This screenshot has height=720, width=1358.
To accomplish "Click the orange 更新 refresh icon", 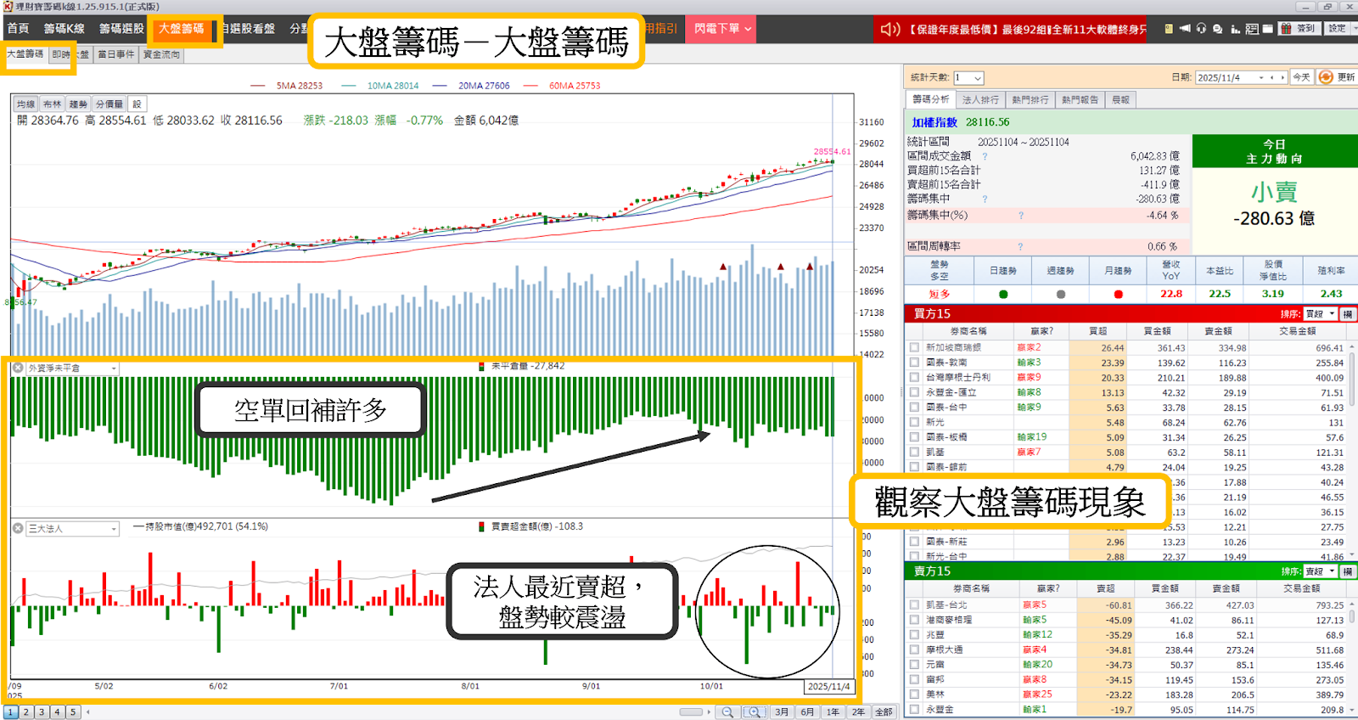I will click(x=1327, y=77).
